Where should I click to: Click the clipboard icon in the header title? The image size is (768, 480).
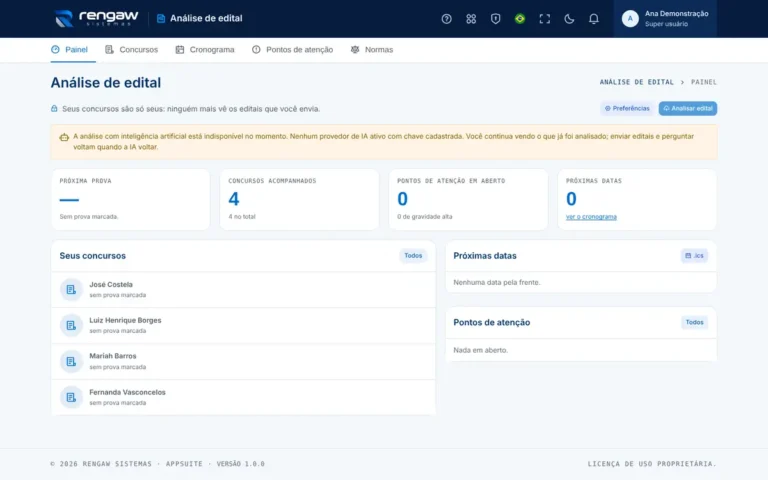pos(161,19)
